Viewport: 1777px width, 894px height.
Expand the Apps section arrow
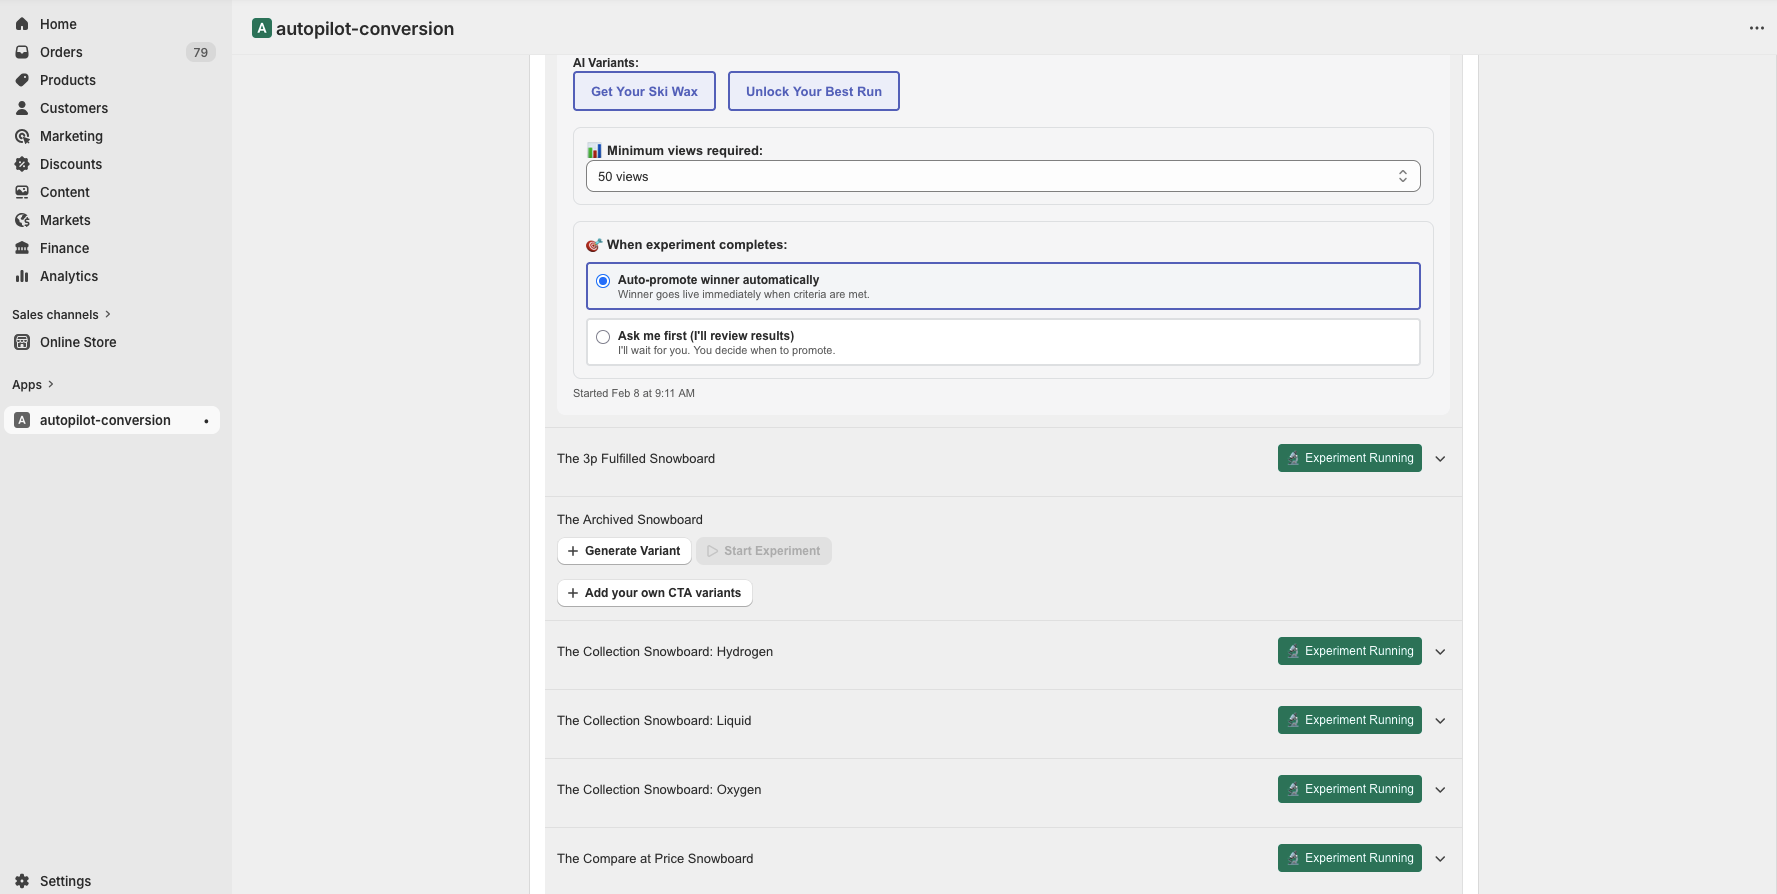tap(51, 384)
